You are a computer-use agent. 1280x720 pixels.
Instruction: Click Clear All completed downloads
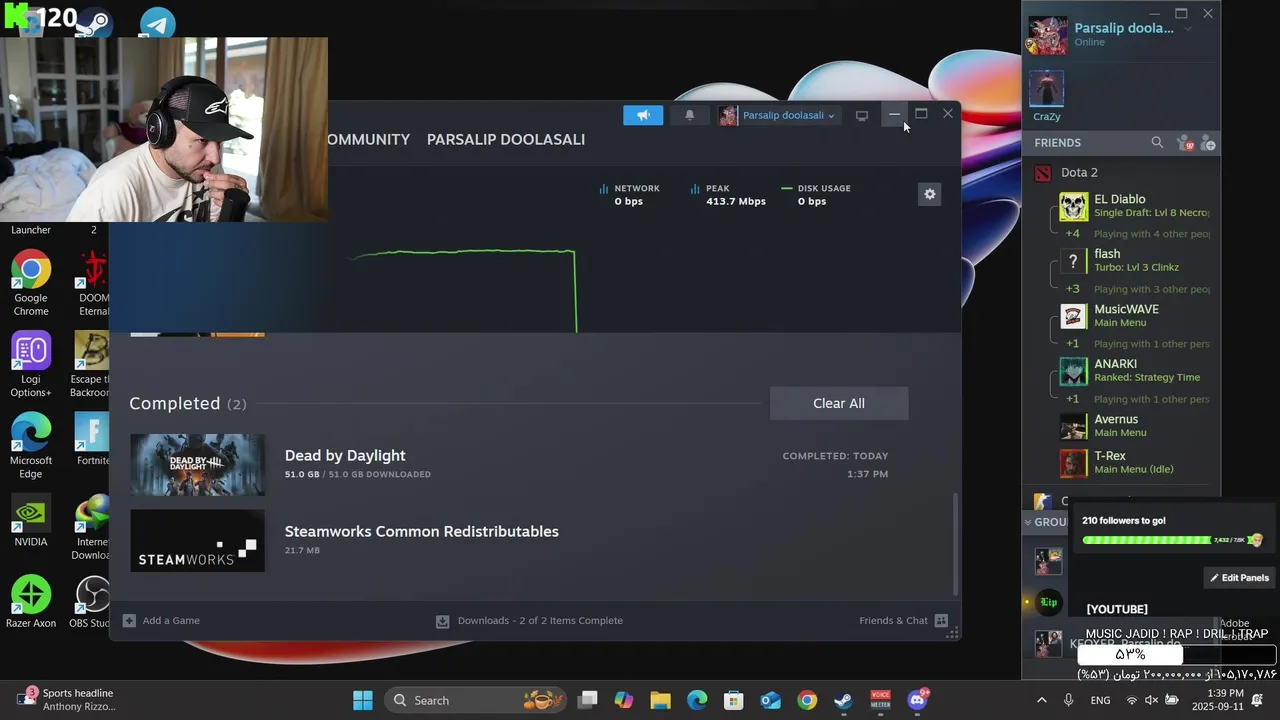839,403
